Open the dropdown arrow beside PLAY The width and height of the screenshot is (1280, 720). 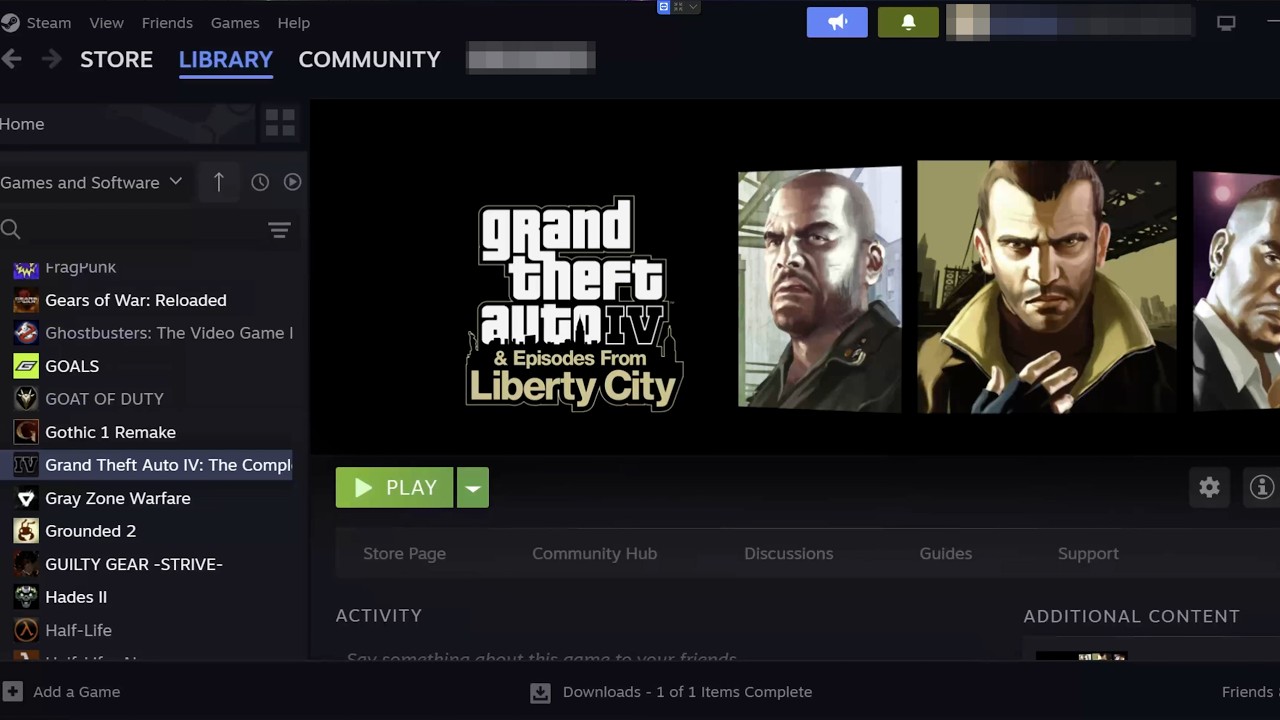point(473,488)
